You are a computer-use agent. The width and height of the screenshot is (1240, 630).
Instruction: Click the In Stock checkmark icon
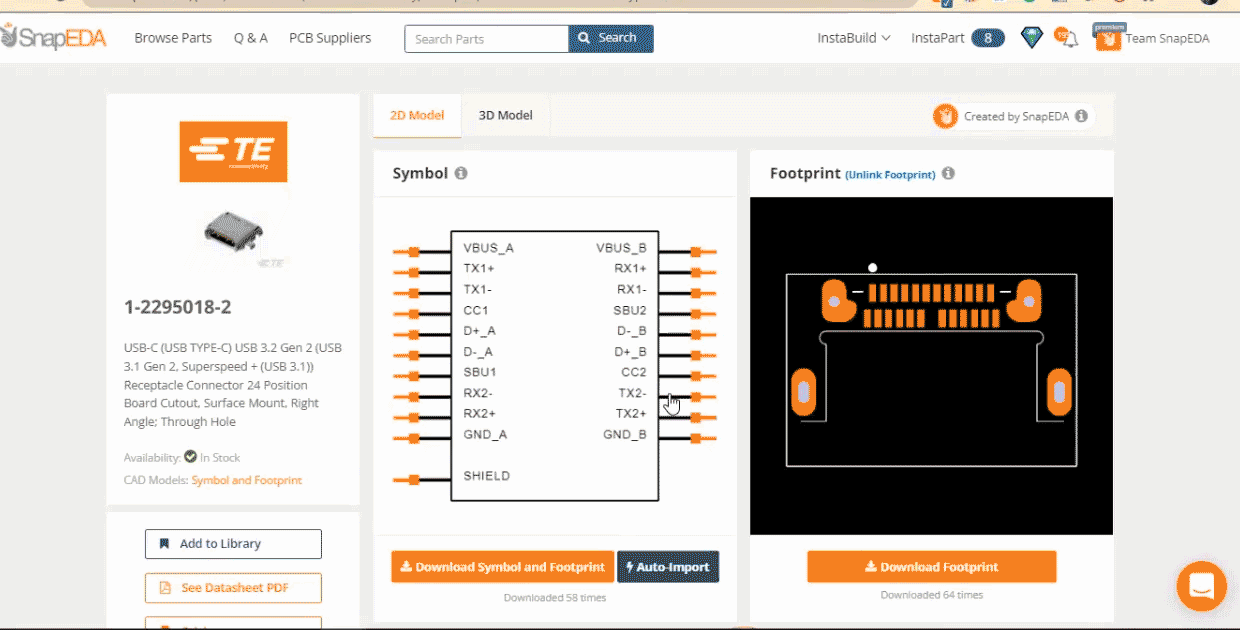[190, 457]
